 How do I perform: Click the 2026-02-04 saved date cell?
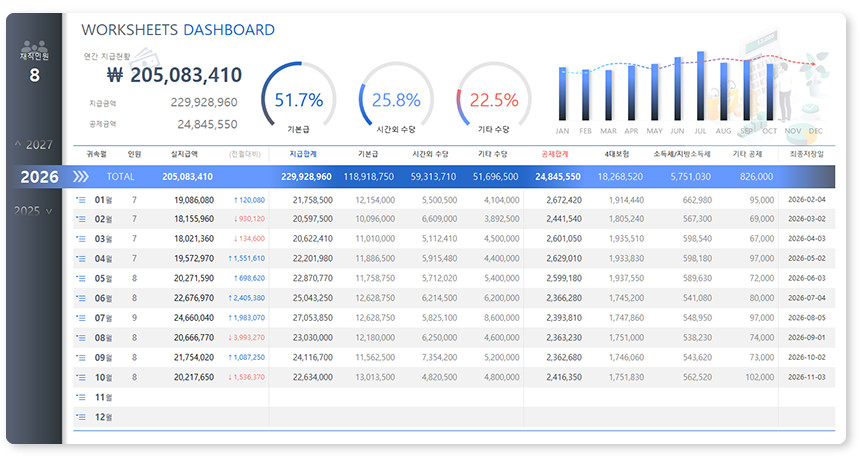pos(807,200)
